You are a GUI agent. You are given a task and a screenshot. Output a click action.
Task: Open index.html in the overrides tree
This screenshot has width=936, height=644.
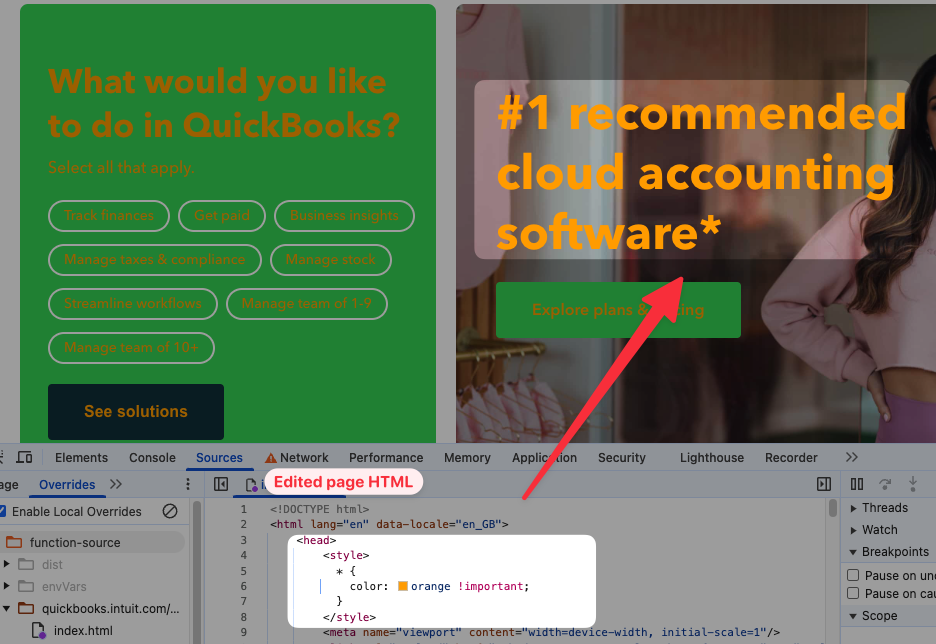[x=83, y=630]
